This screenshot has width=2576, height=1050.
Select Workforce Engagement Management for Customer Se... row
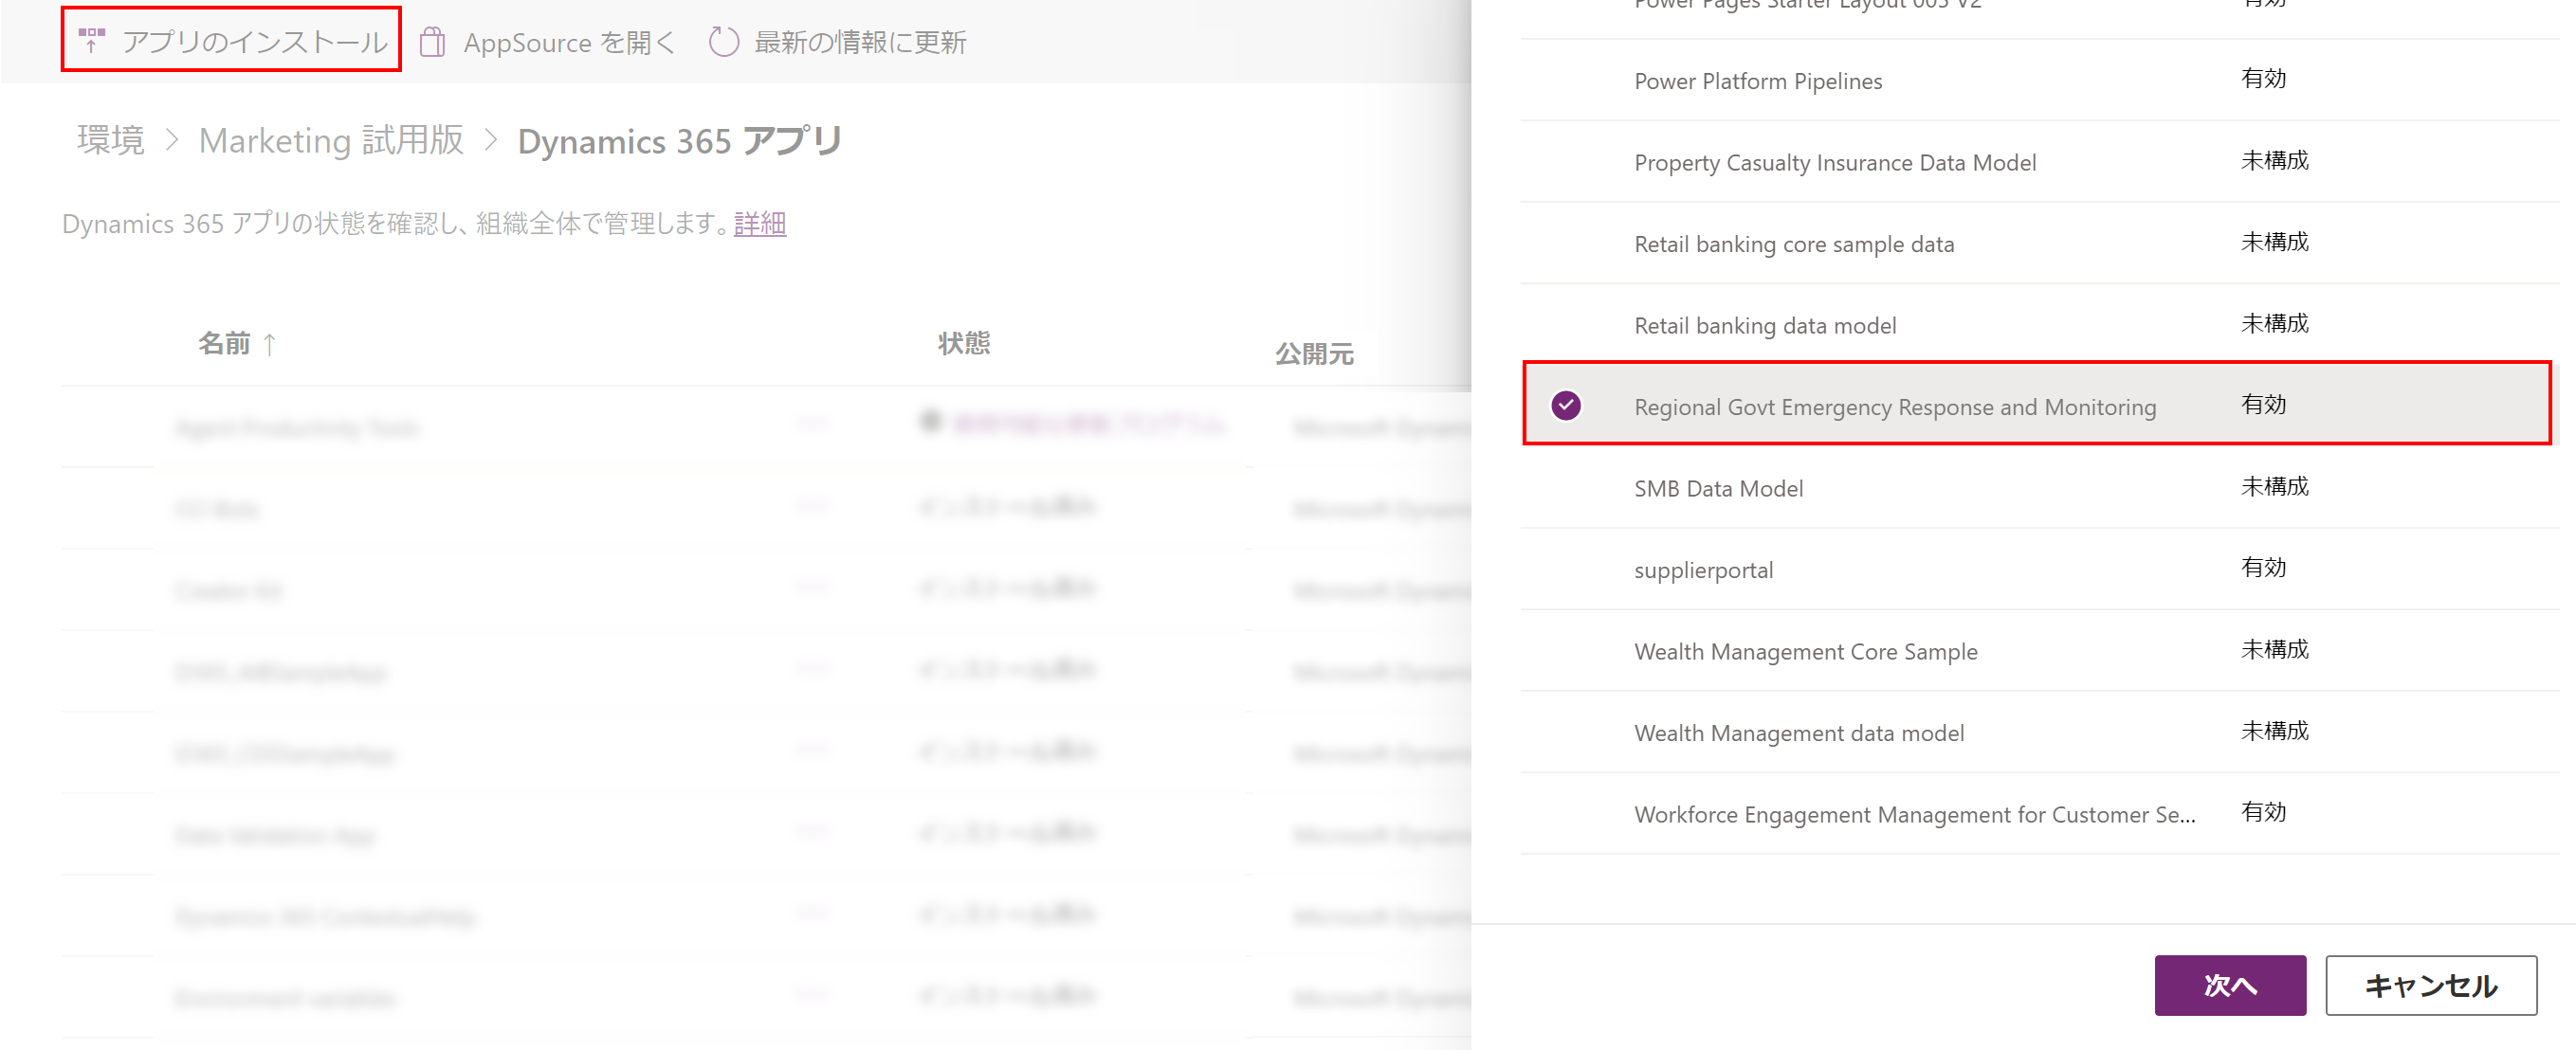(2038, 814)
